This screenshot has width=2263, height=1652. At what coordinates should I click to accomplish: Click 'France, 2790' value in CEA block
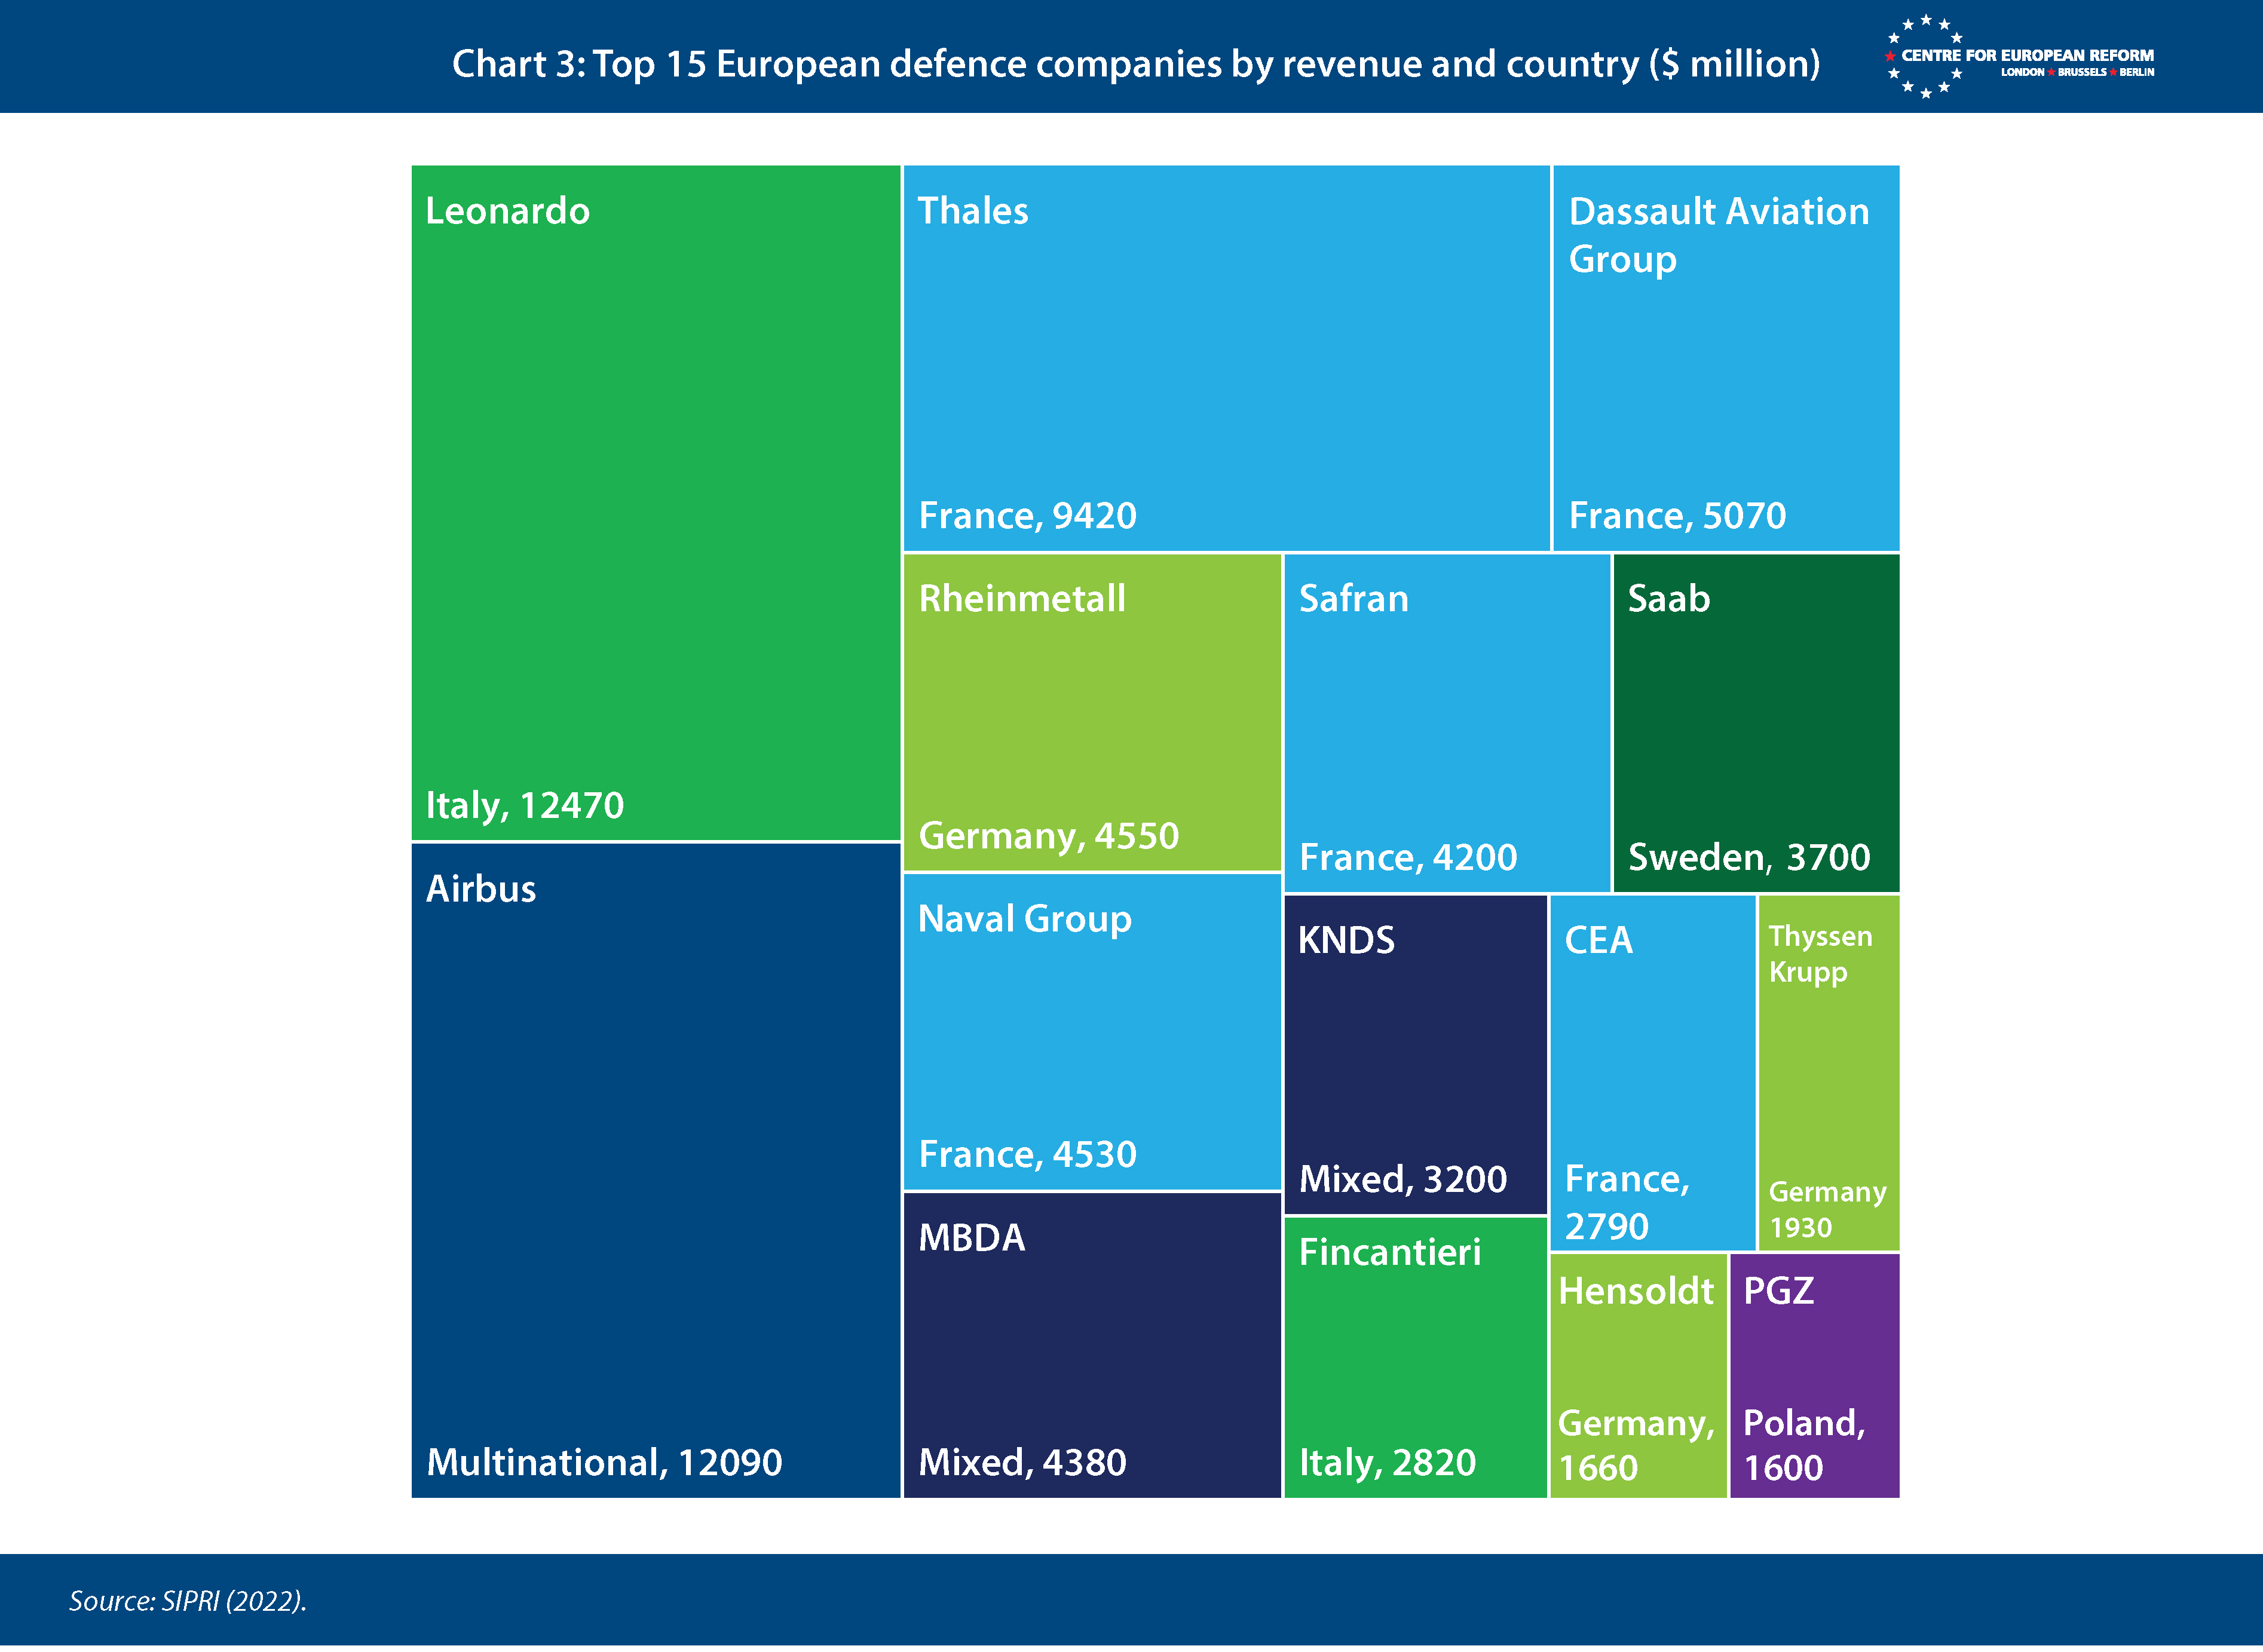pyautogui.click(x=1627, y=1203)
